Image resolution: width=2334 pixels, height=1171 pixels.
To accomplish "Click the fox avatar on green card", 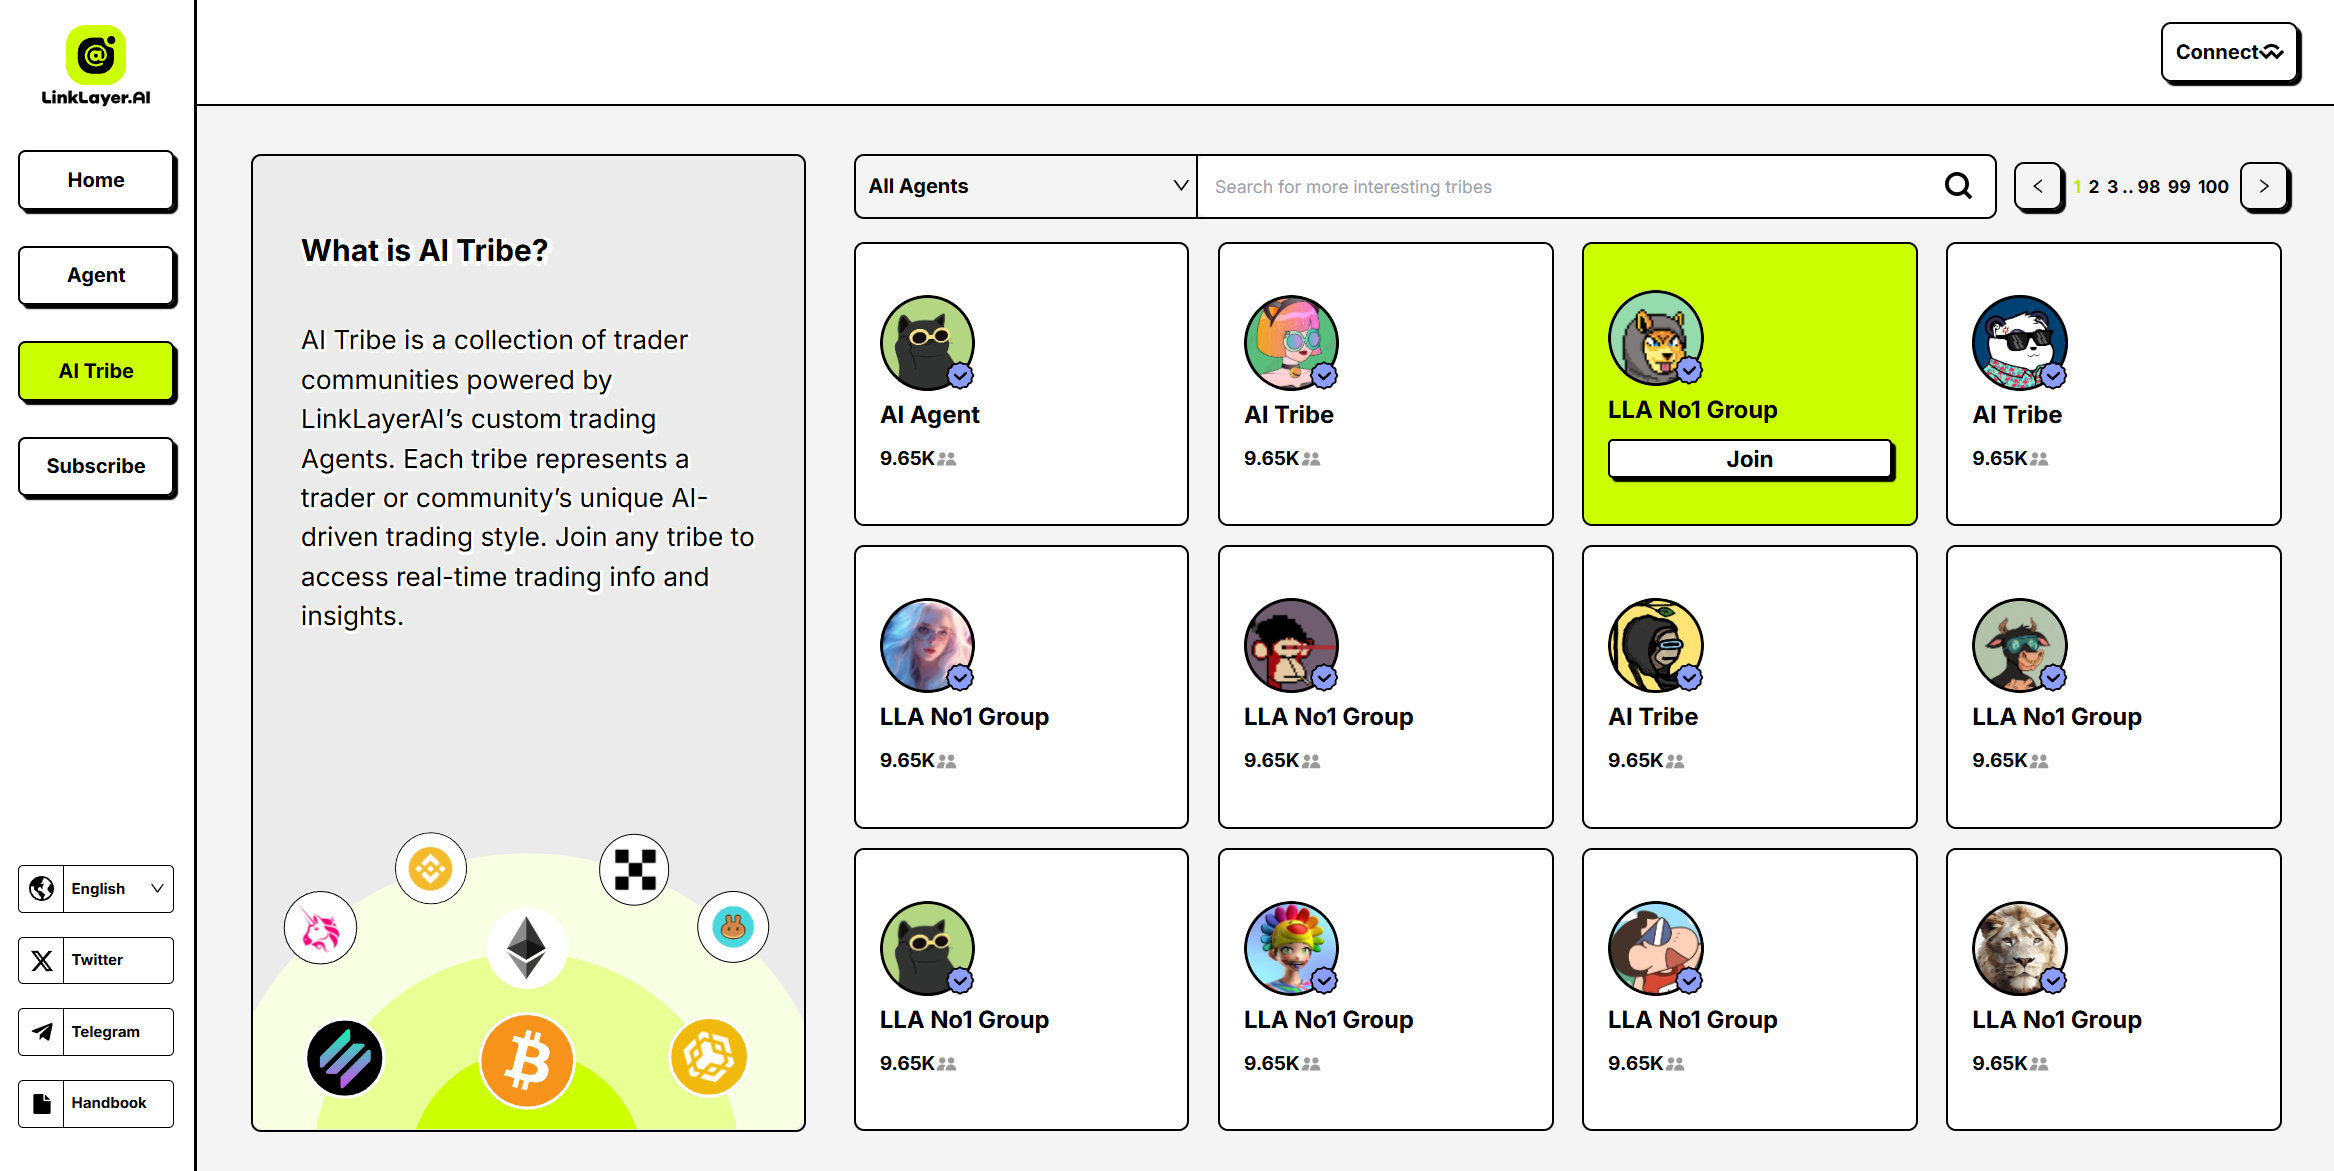I will tap(1655, 338).
